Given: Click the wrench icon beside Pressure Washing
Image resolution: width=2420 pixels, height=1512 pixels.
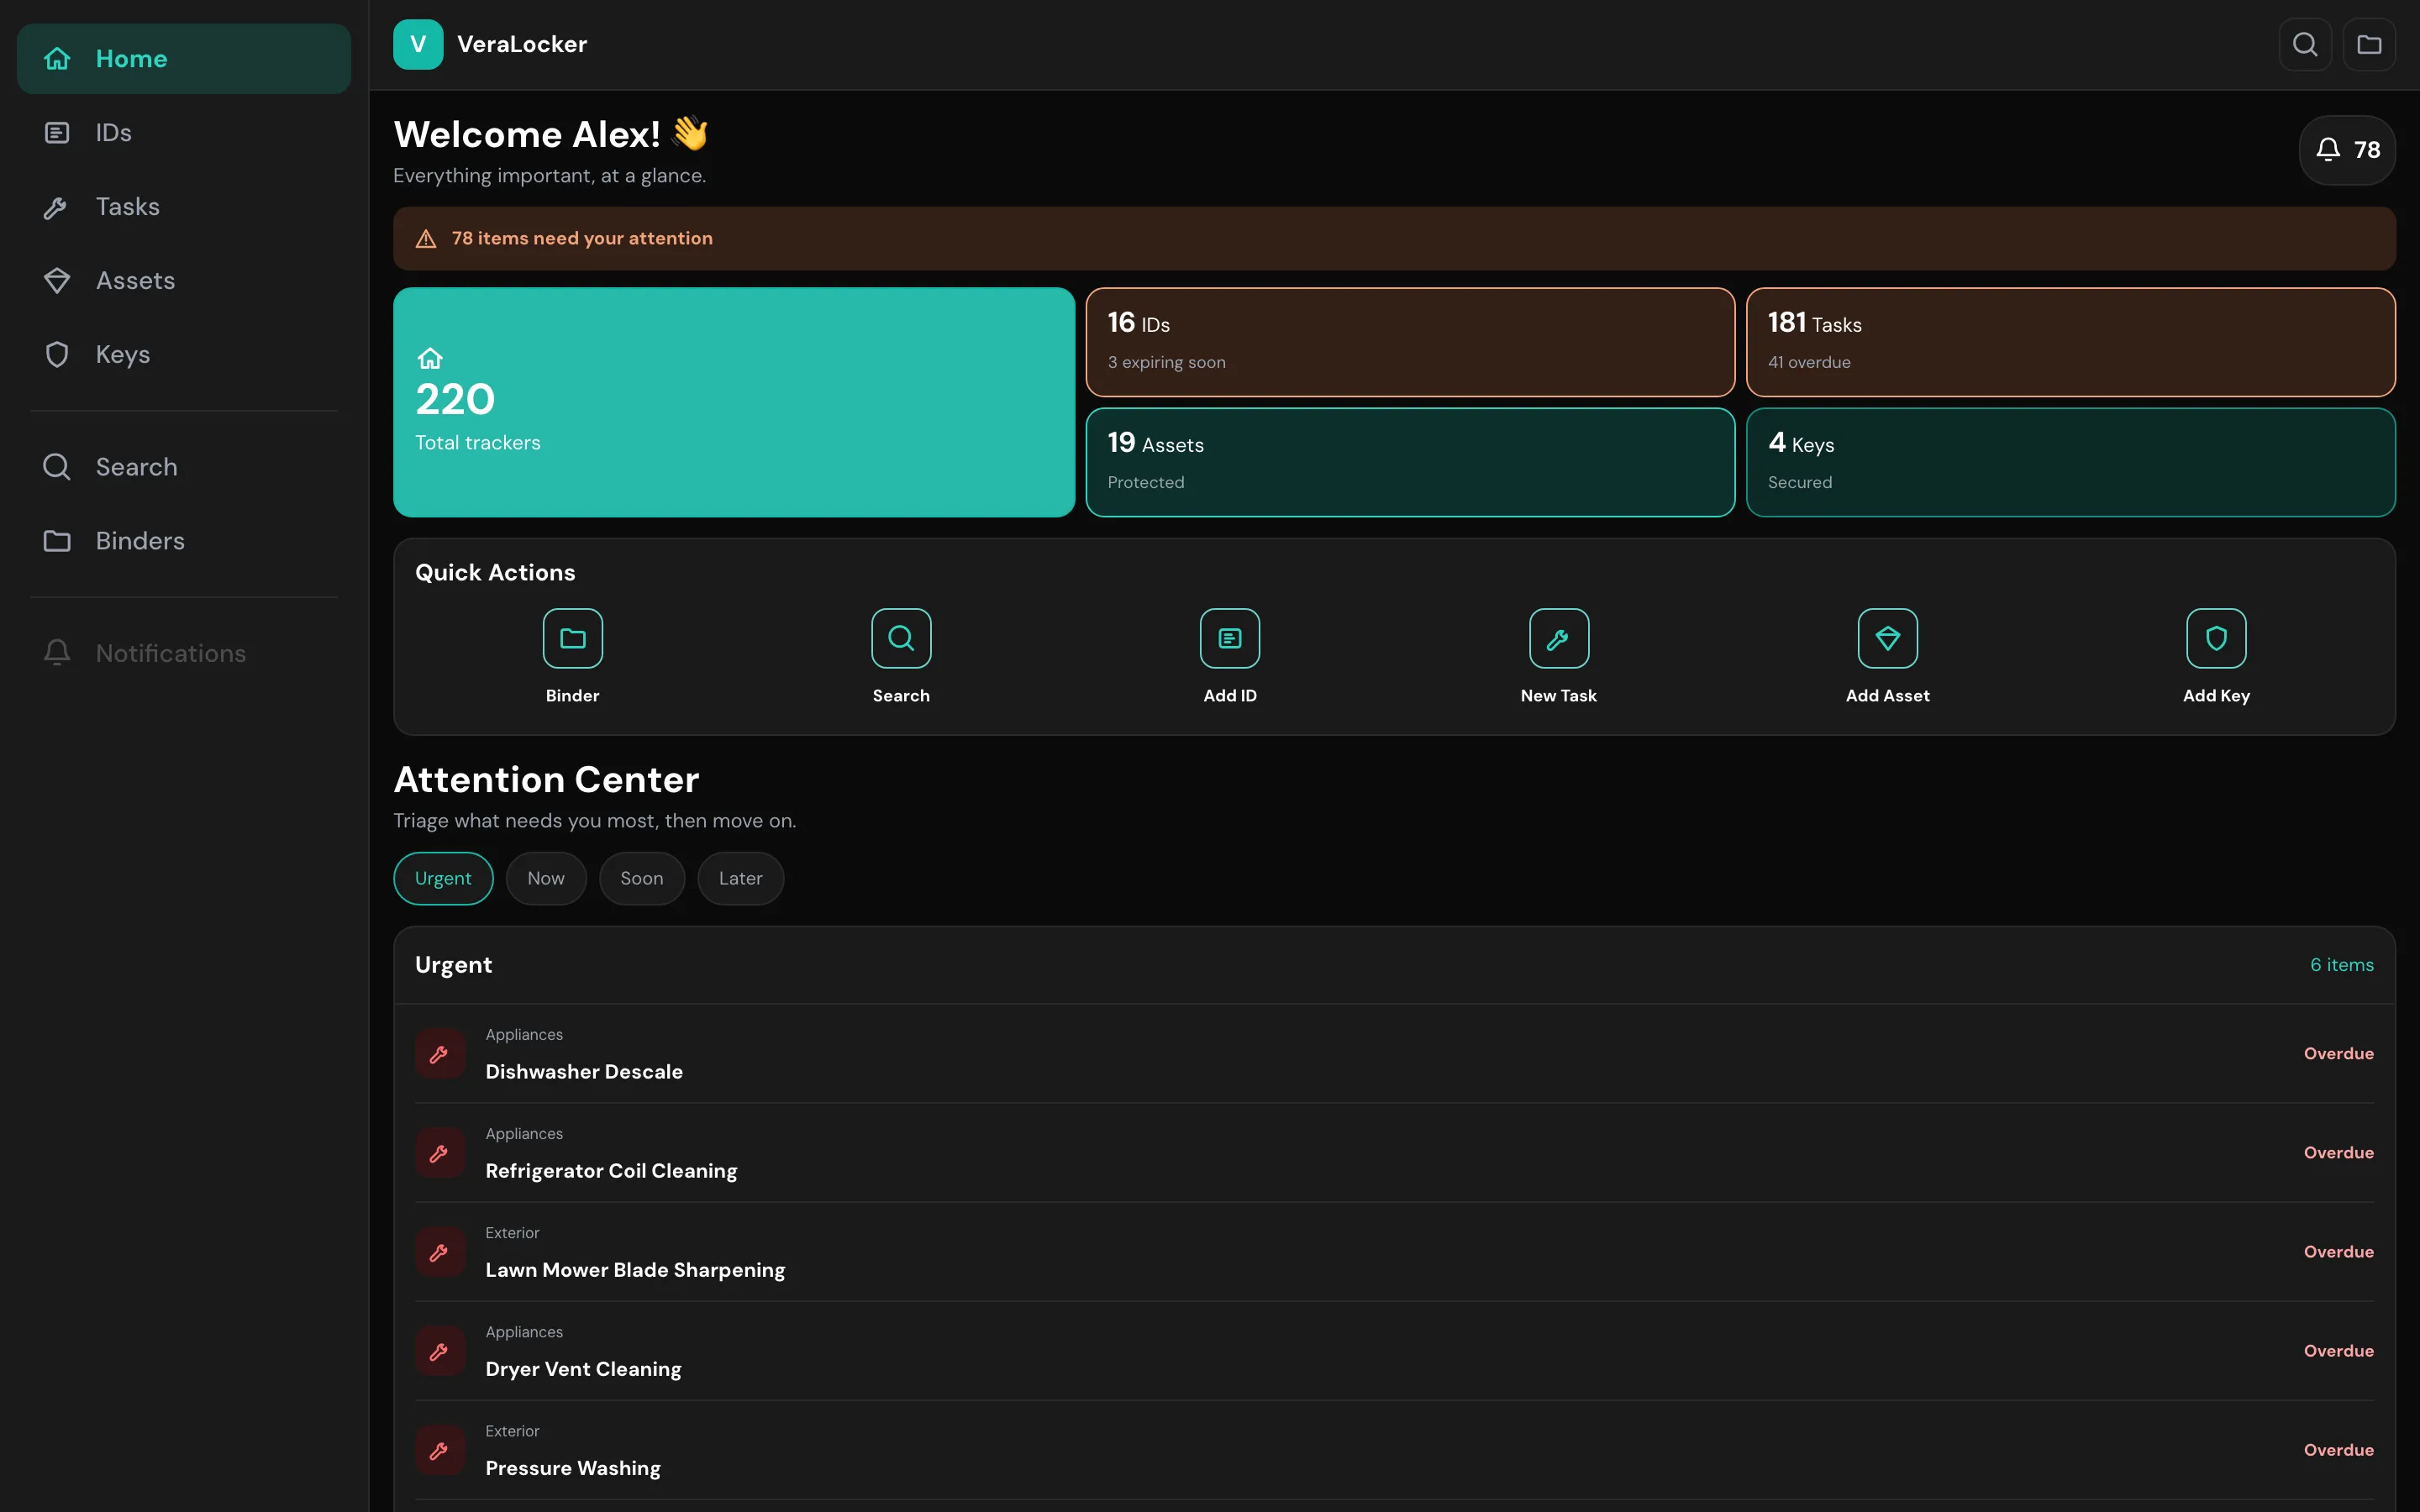Looking at the screenshot, I should 440,1450.
